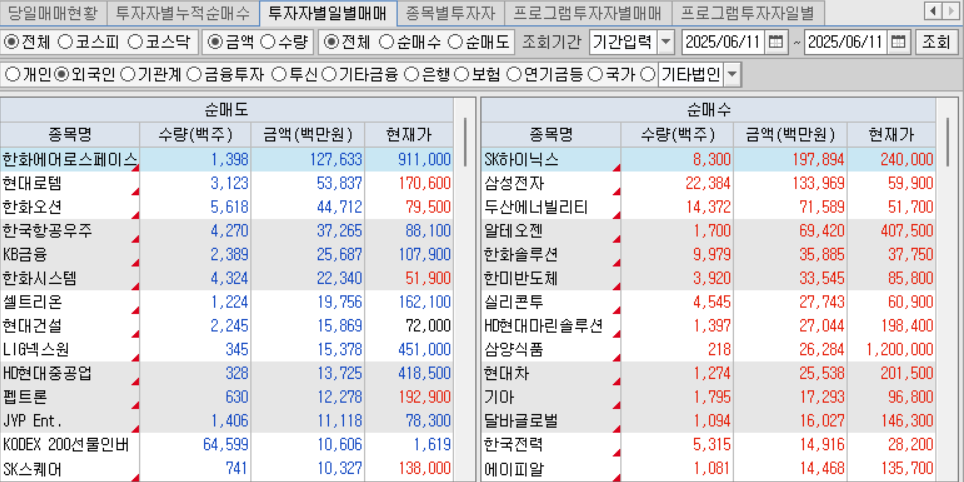Switch to the 프로그램투자자일별 tab
Image resolution: width=964 pixels, height=482 pixels.
point(748,12)
